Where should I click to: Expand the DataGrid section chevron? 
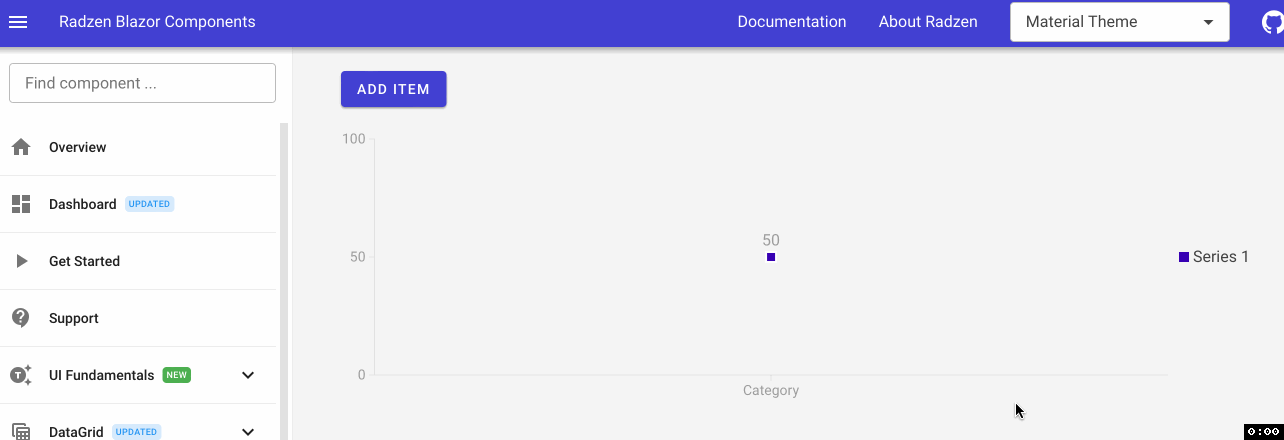pos(248,432)
